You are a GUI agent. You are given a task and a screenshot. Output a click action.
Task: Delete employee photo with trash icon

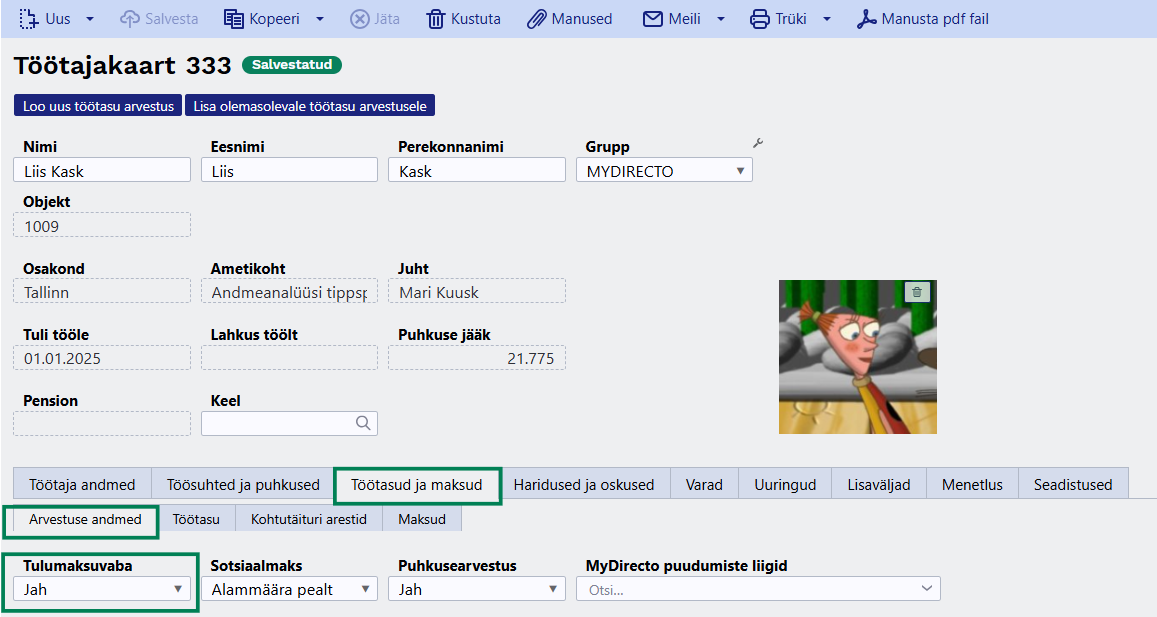pyautogui.click(x=918, y=292)
